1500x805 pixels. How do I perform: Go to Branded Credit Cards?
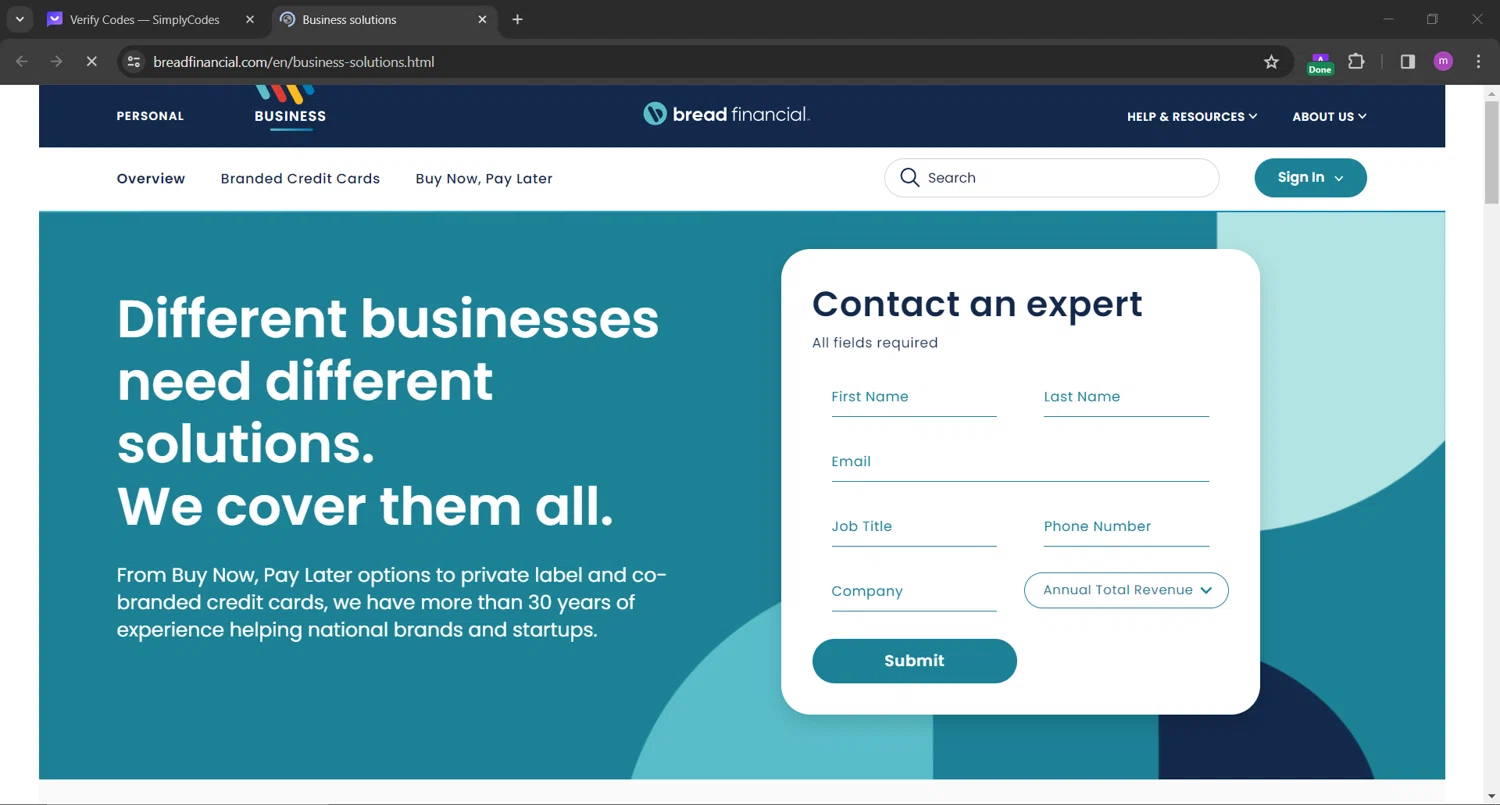pos(300,178)
